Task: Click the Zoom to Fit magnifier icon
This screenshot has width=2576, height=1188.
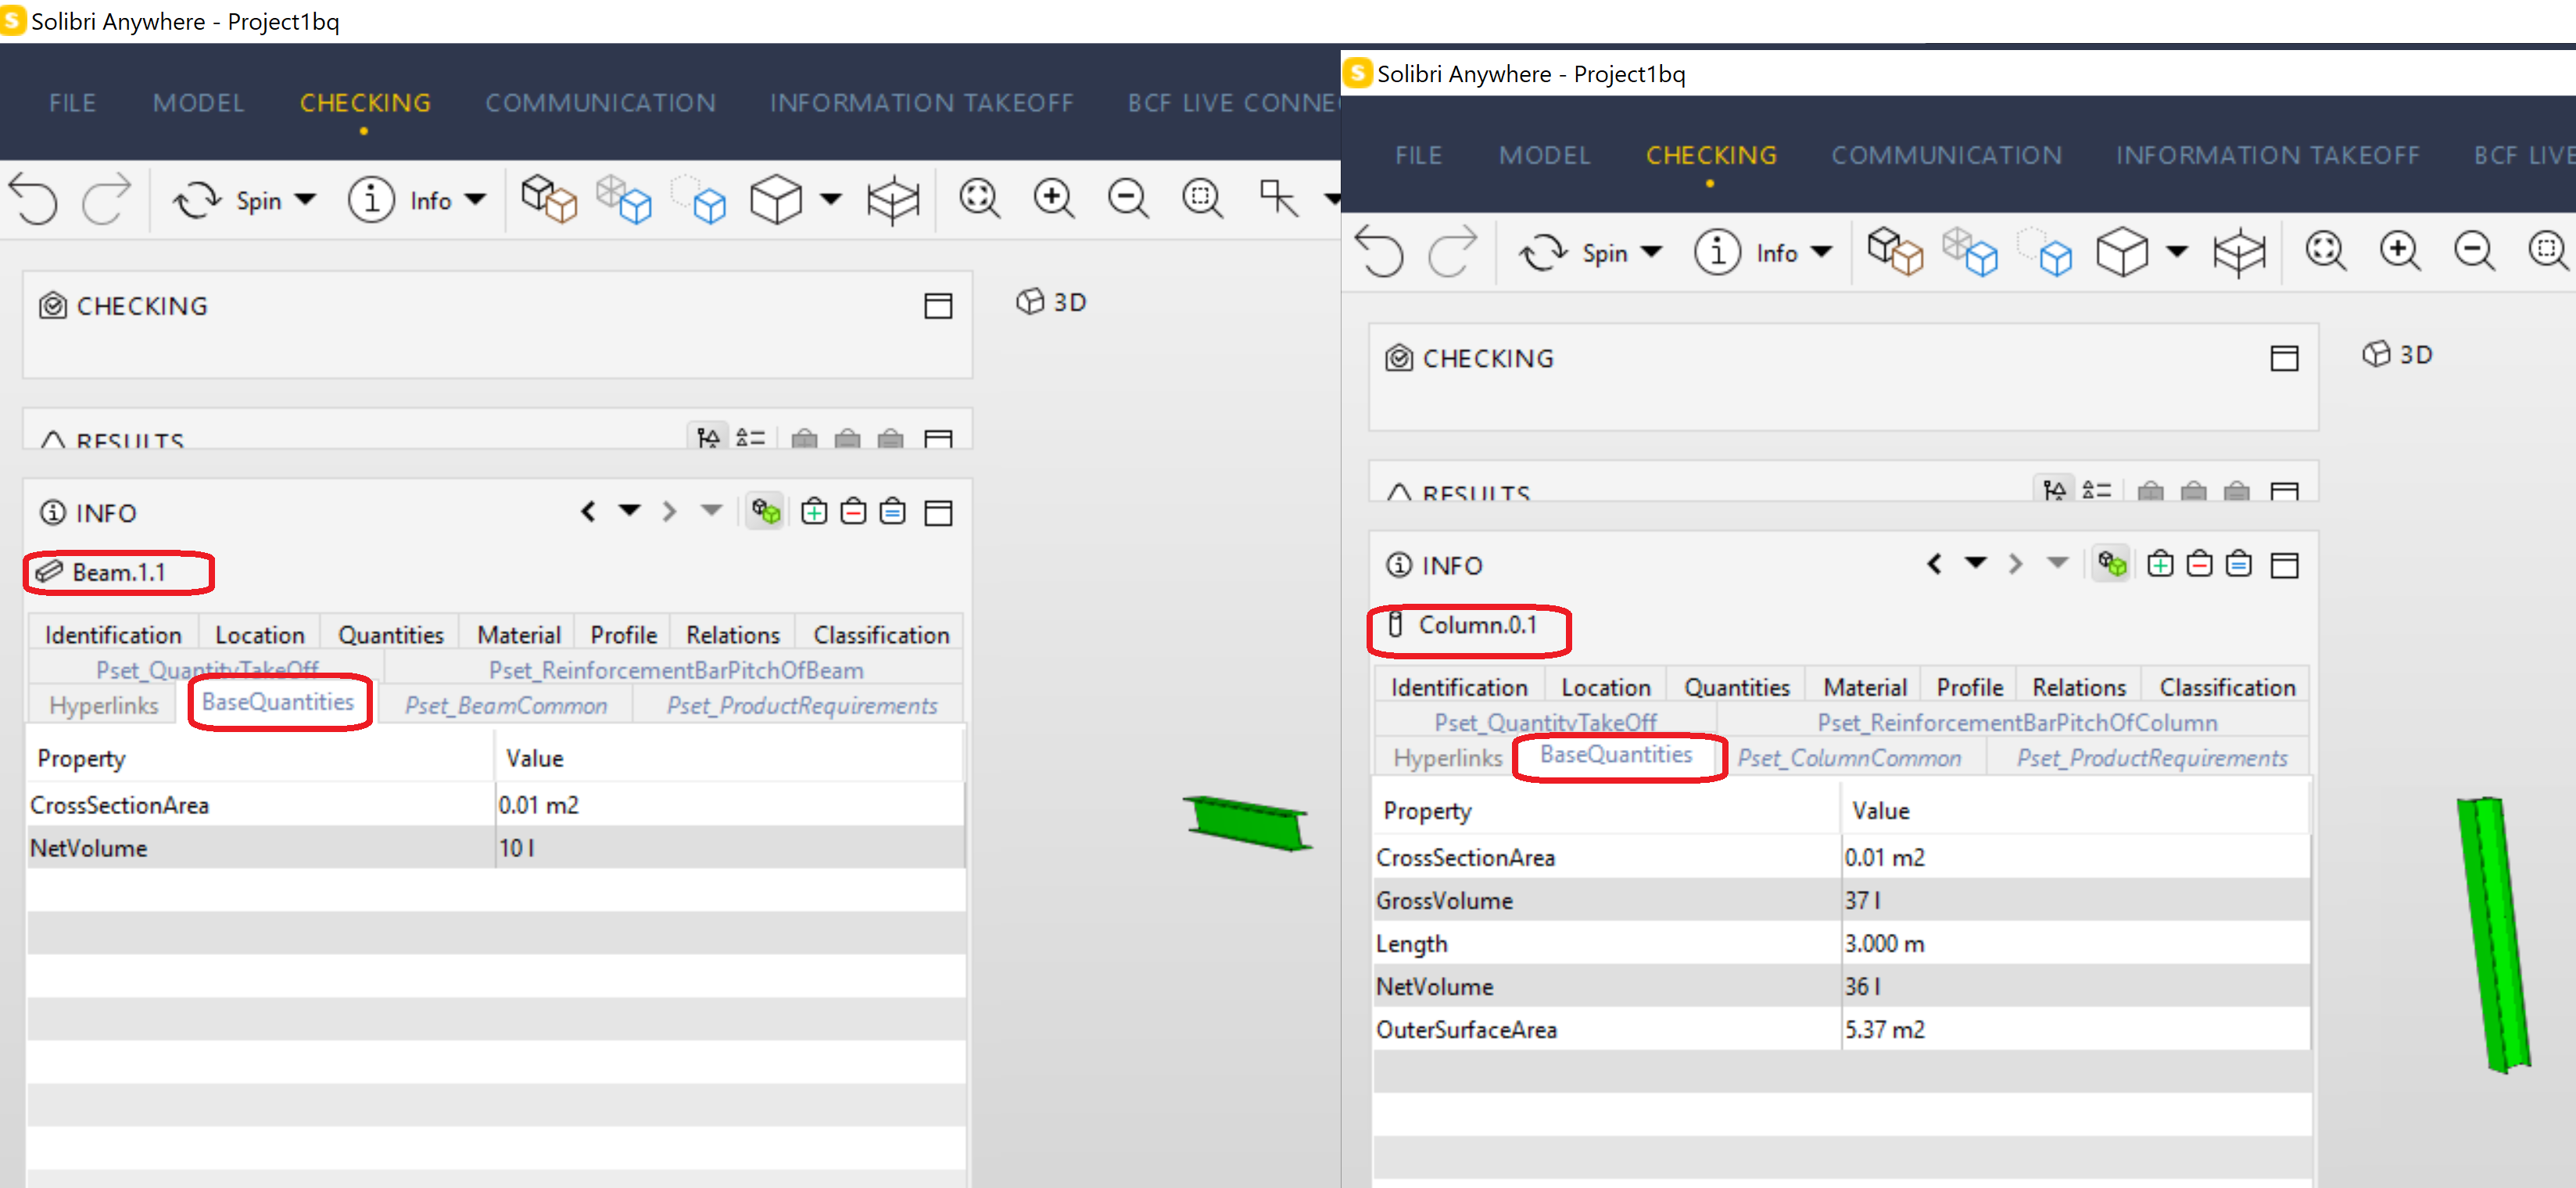Action: pyautogui.click(x=979, y=198)
